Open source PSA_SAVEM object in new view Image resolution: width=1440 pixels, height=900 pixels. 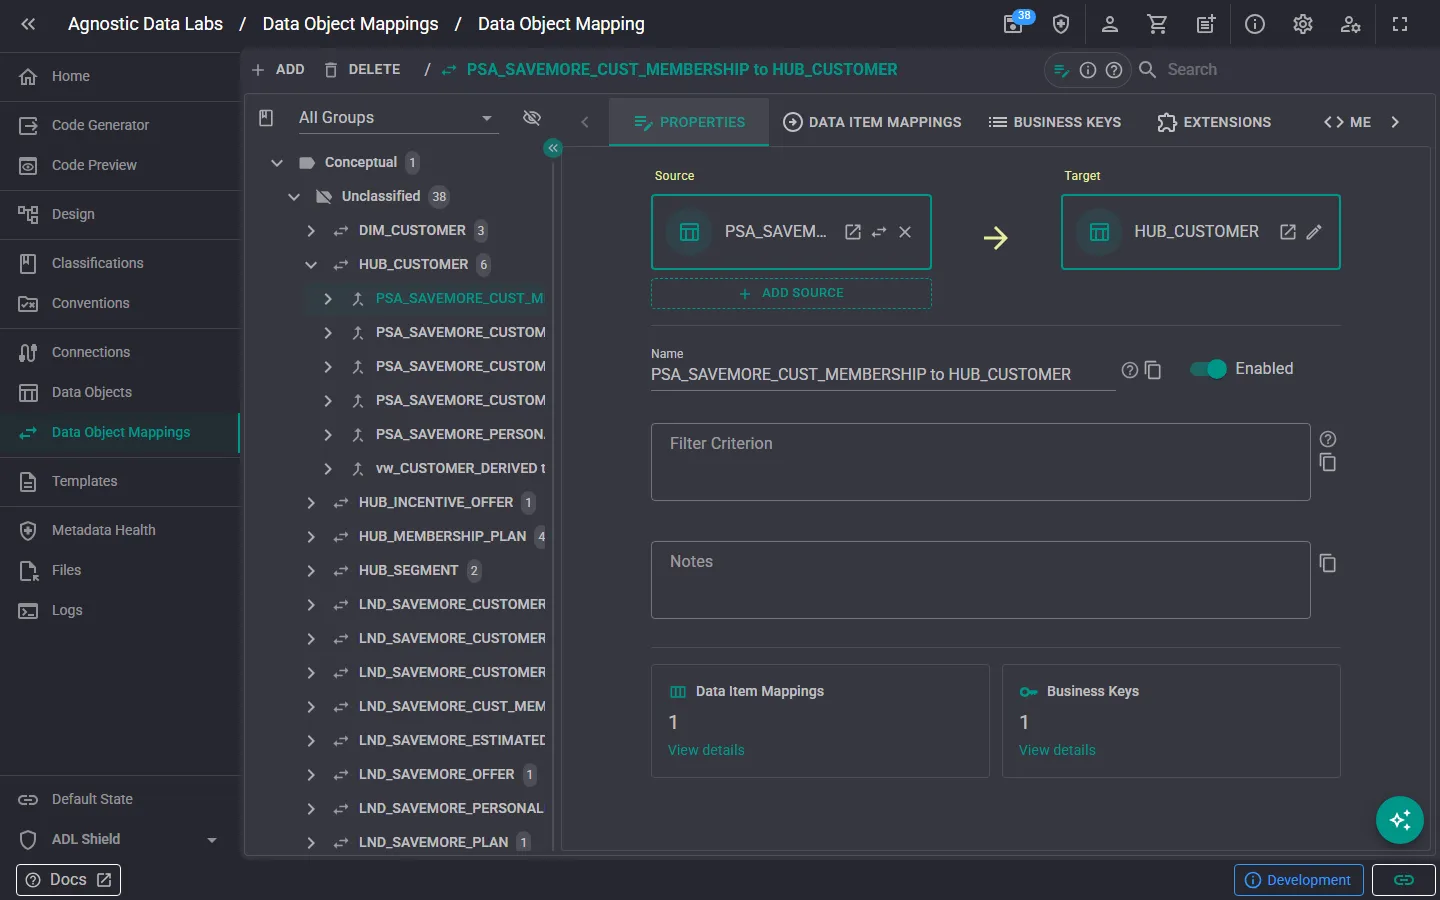(853, 232)
